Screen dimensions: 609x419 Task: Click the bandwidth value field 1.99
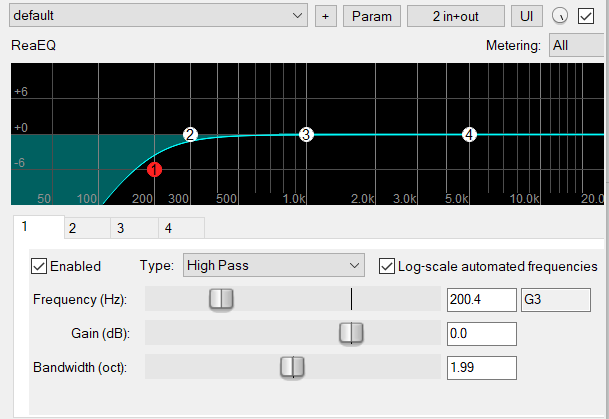(x=482, y=367)
